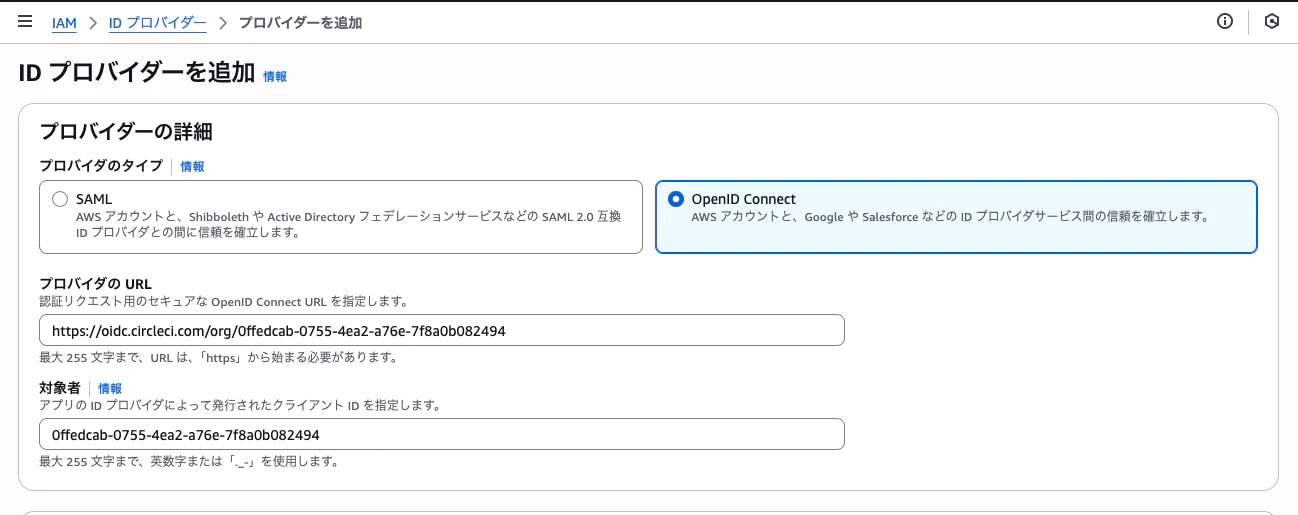
Task: Click 情報 link next to プロバイダのタイプ
Action: pos(192,167)
